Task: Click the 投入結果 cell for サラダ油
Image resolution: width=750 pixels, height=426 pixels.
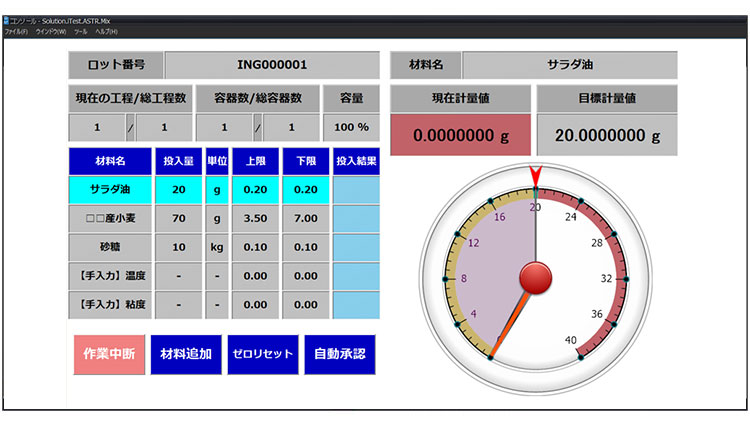Action: coord(356,190)
